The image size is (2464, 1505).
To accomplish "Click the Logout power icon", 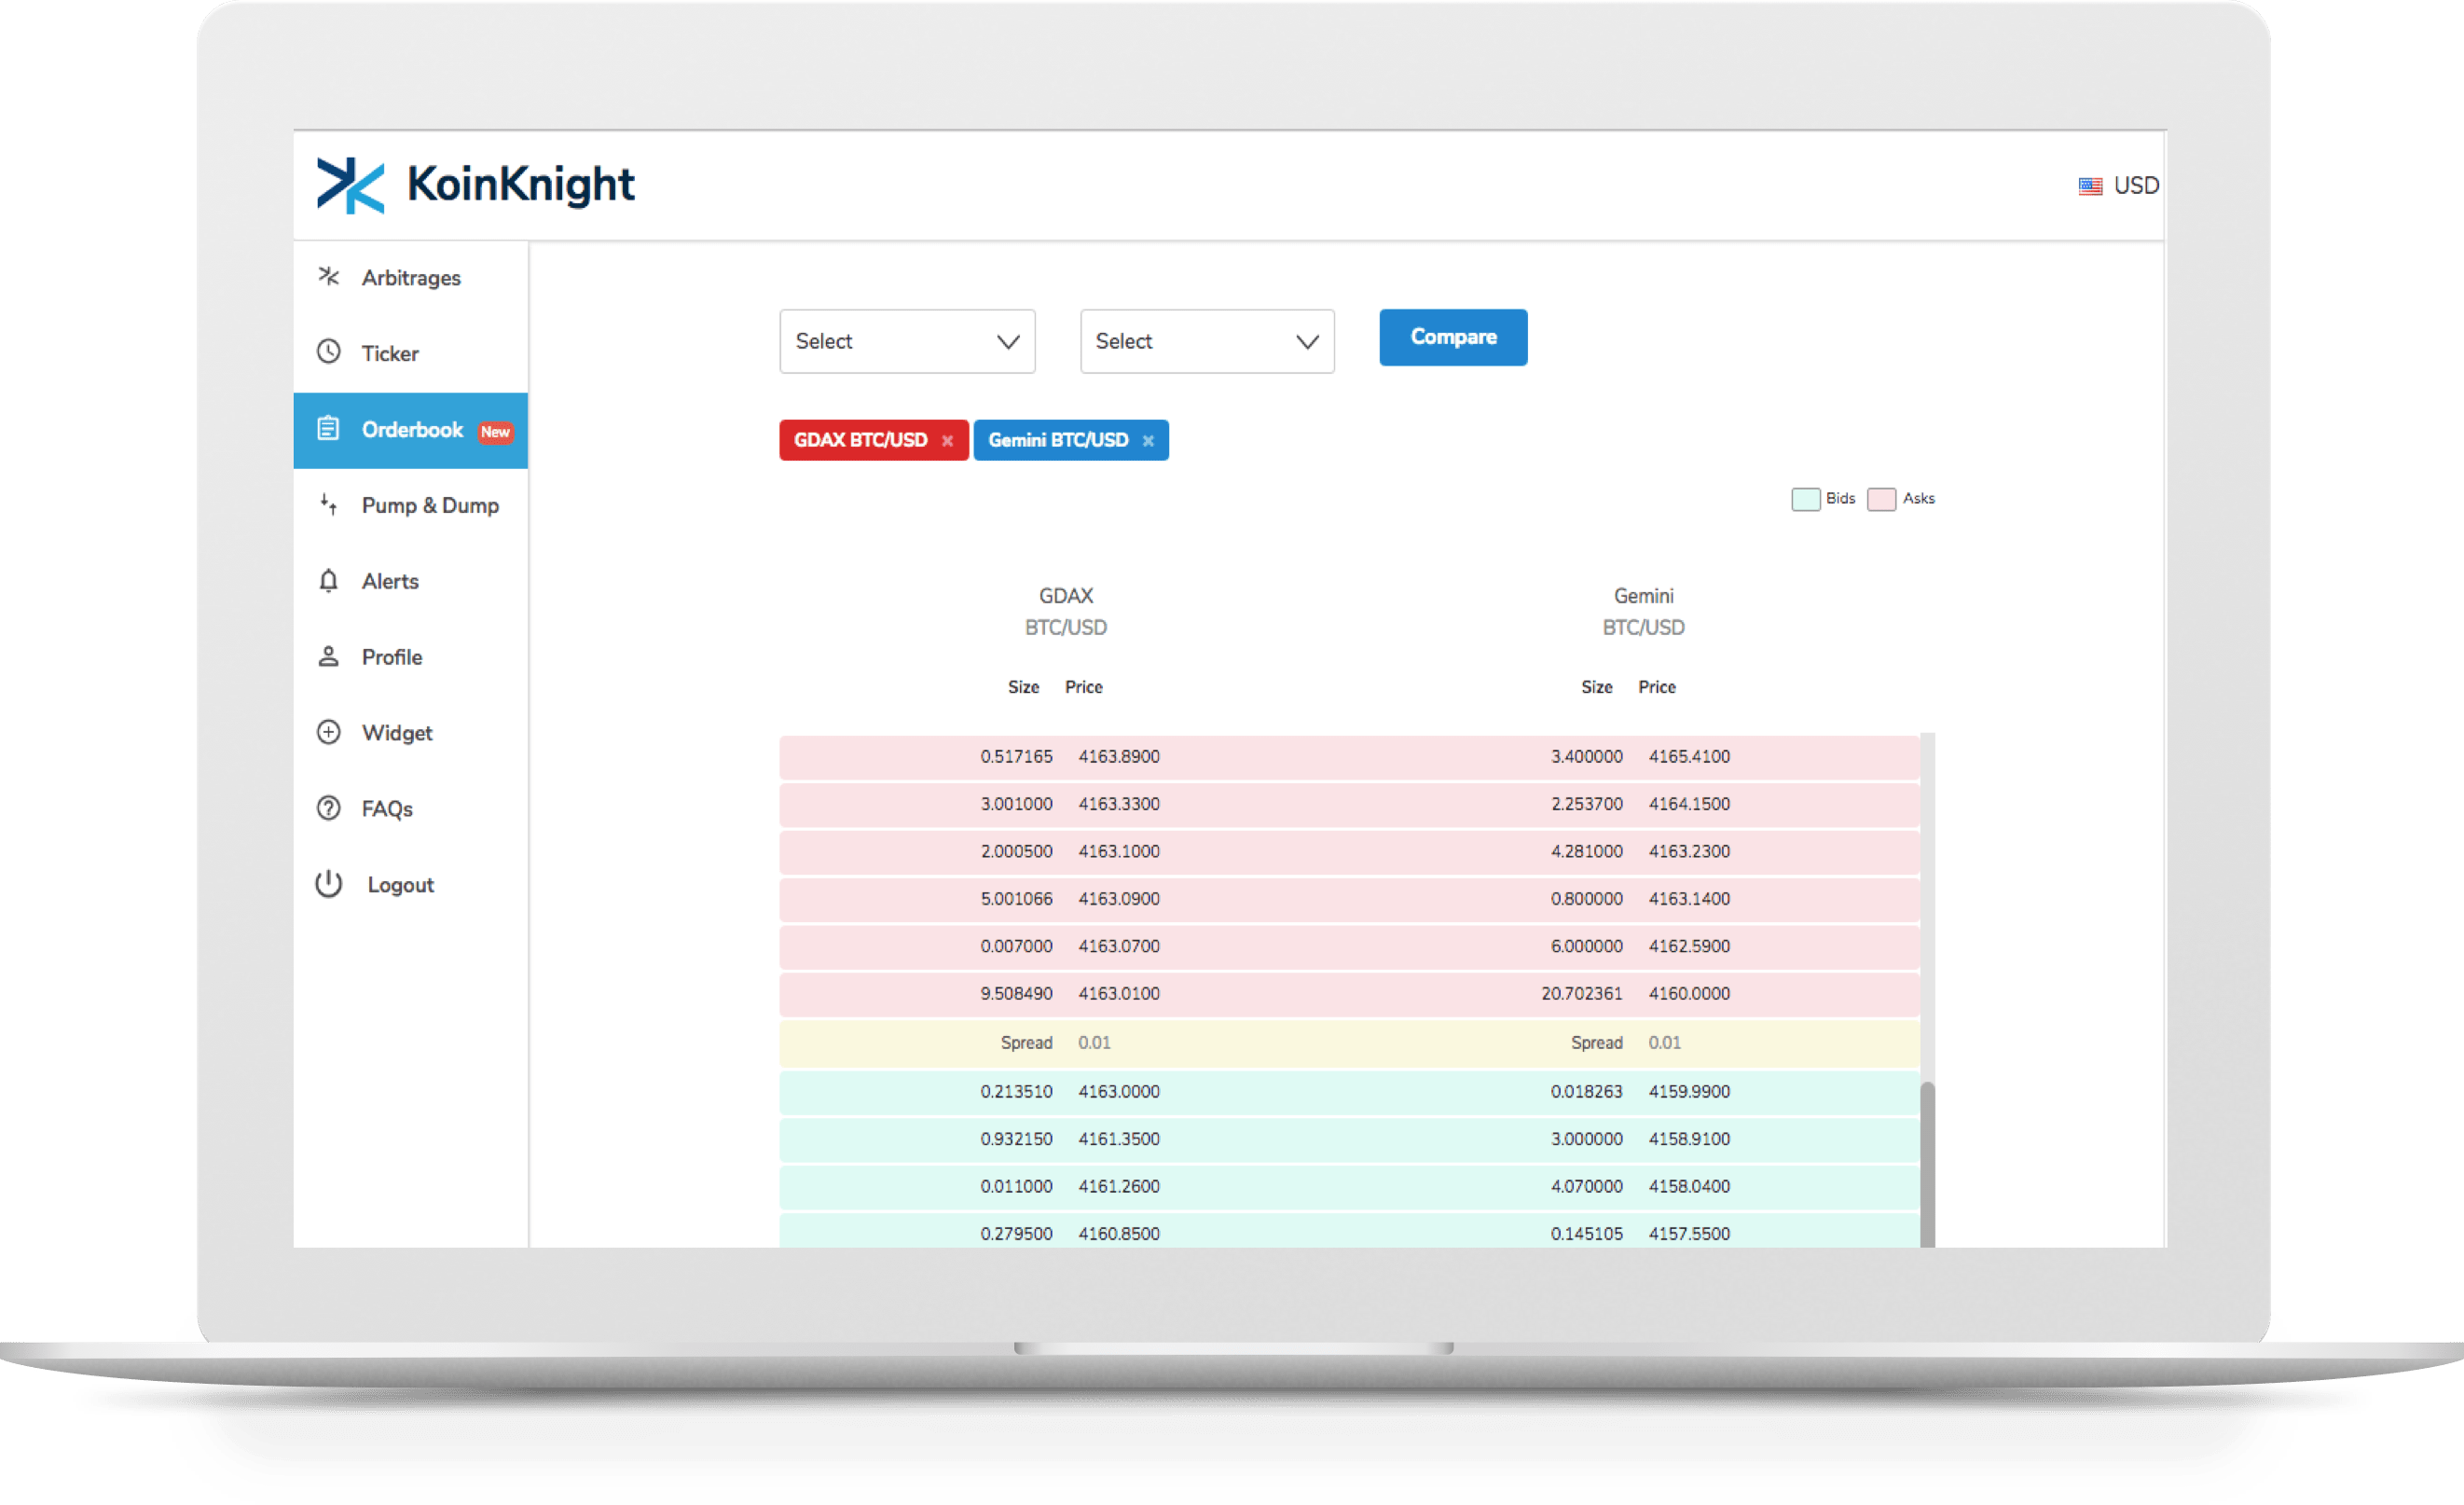I will click(x=328, y=884).
